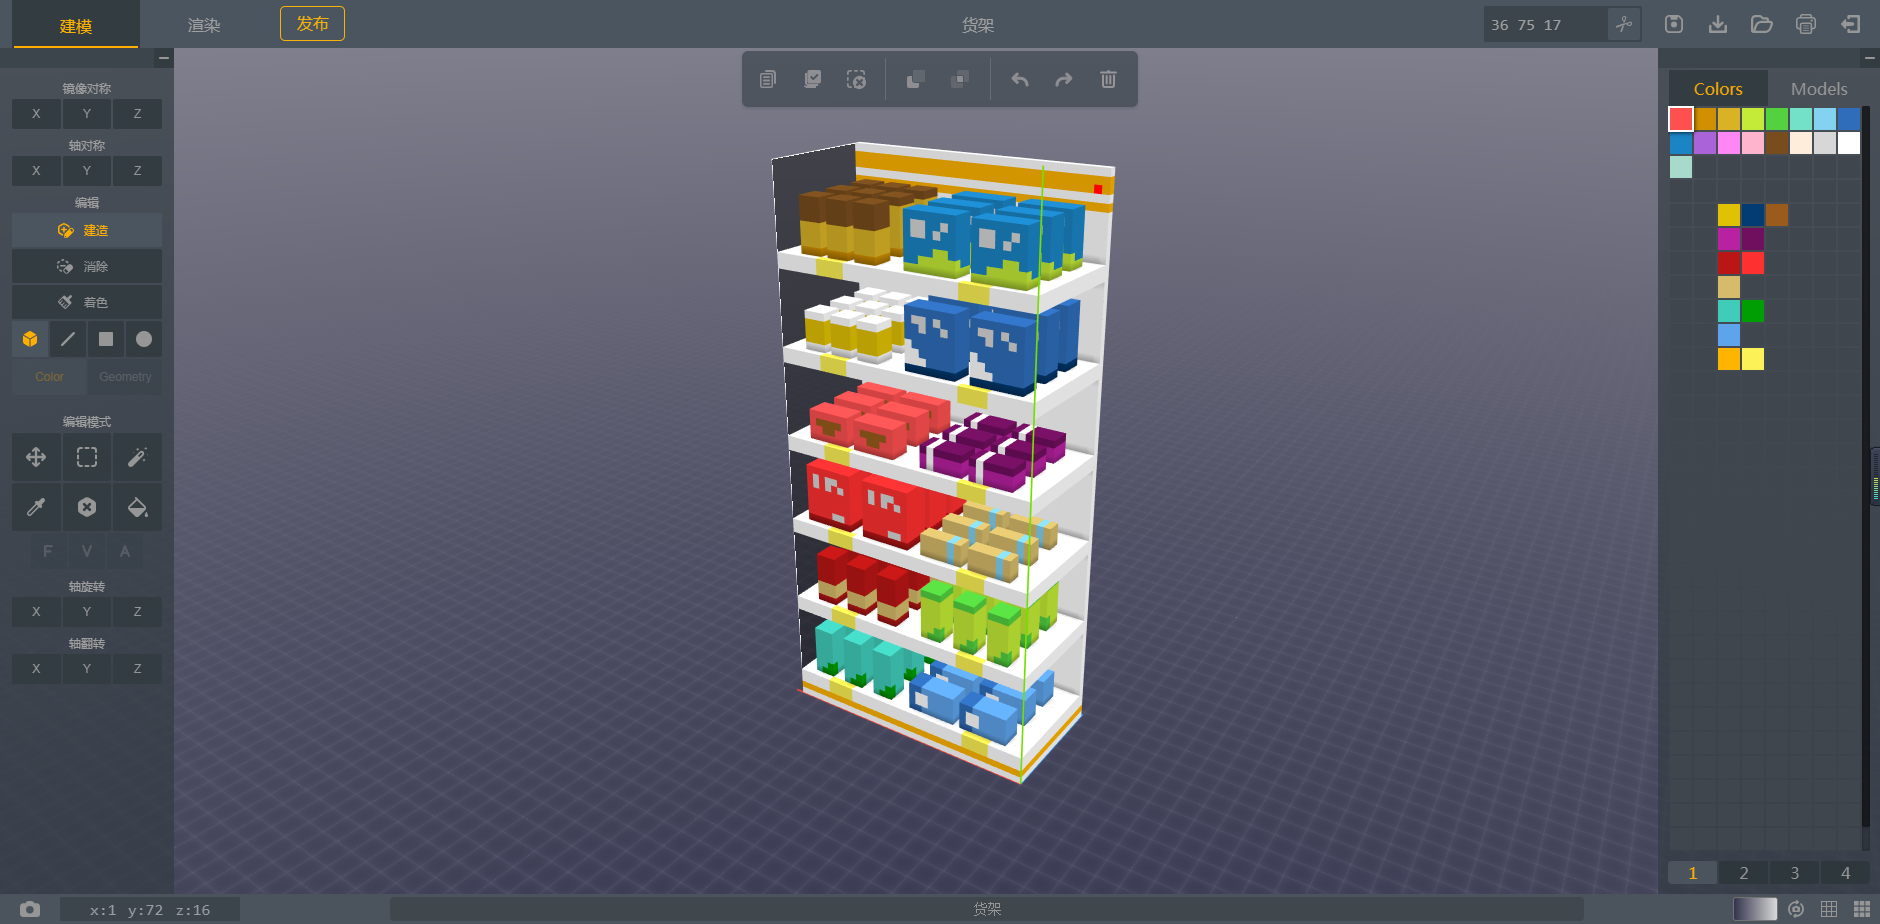Click the select-all checkmark icon

pyautogui.click(x=813, y=79)
